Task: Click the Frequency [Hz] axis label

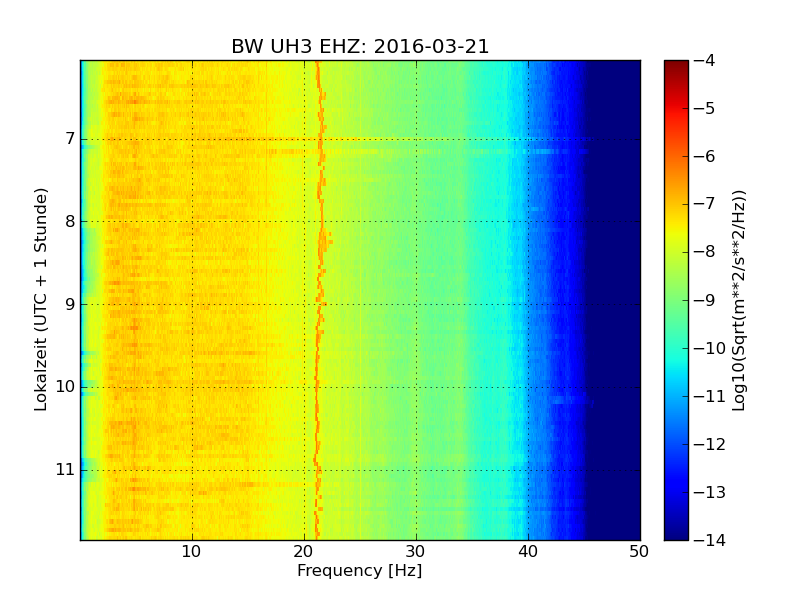Action: point(360,571)
